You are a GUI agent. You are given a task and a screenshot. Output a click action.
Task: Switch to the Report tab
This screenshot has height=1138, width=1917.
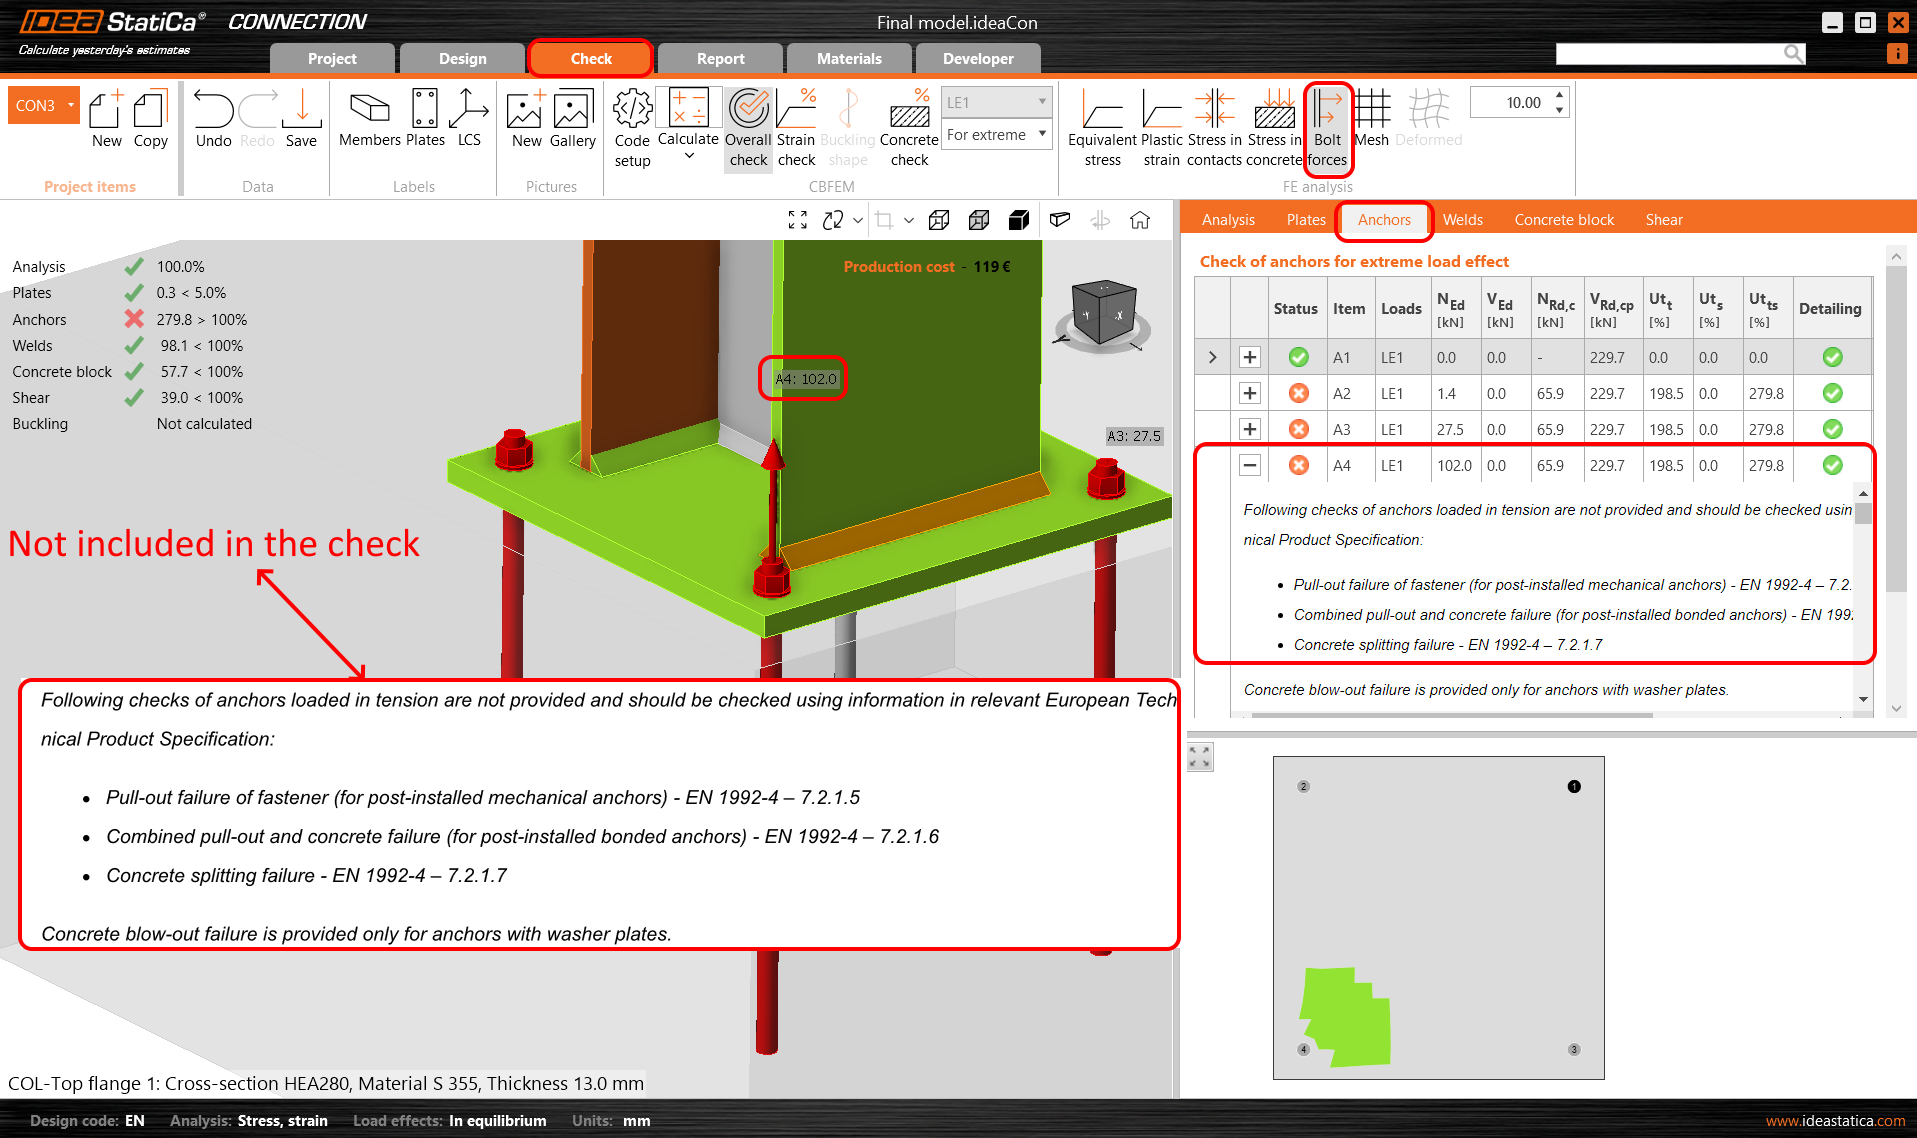click(720, 59)
